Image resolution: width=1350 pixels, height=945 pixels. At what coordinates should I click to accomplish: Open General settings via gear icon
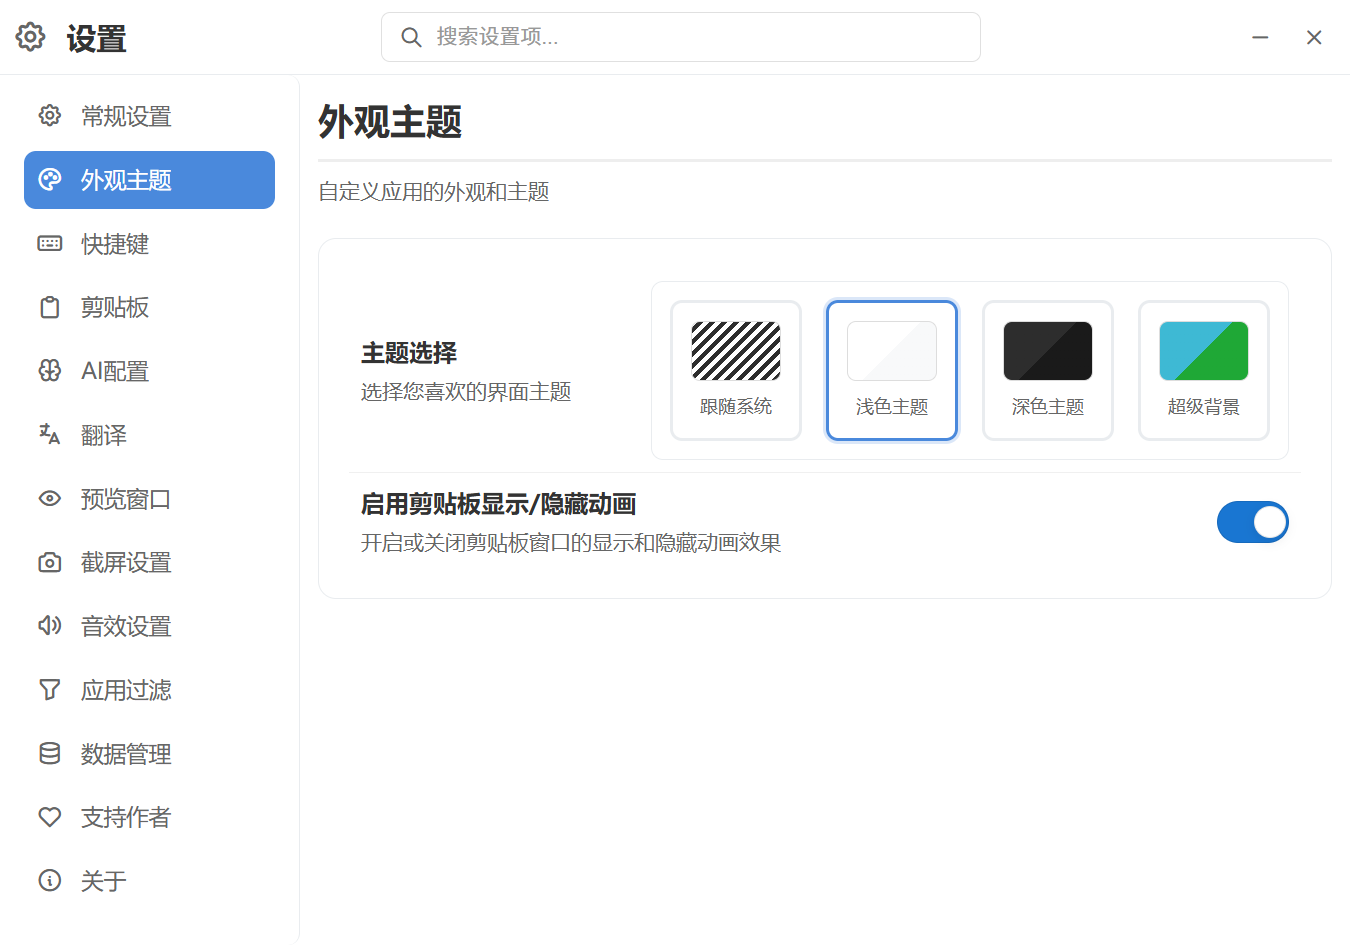(x=49, y=116)
